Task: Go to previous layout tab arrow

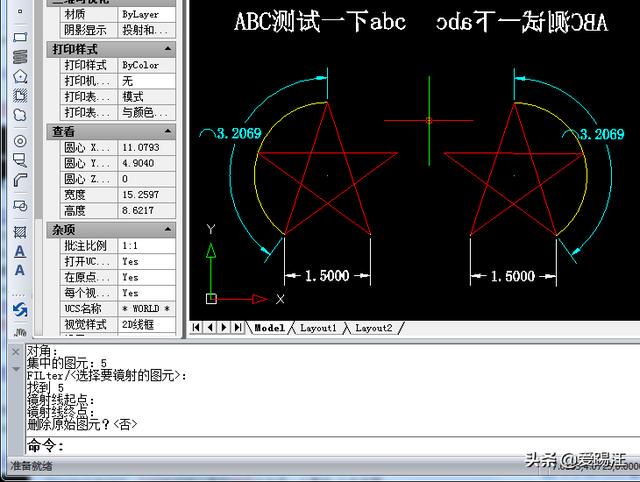Action: pos(210,327)
